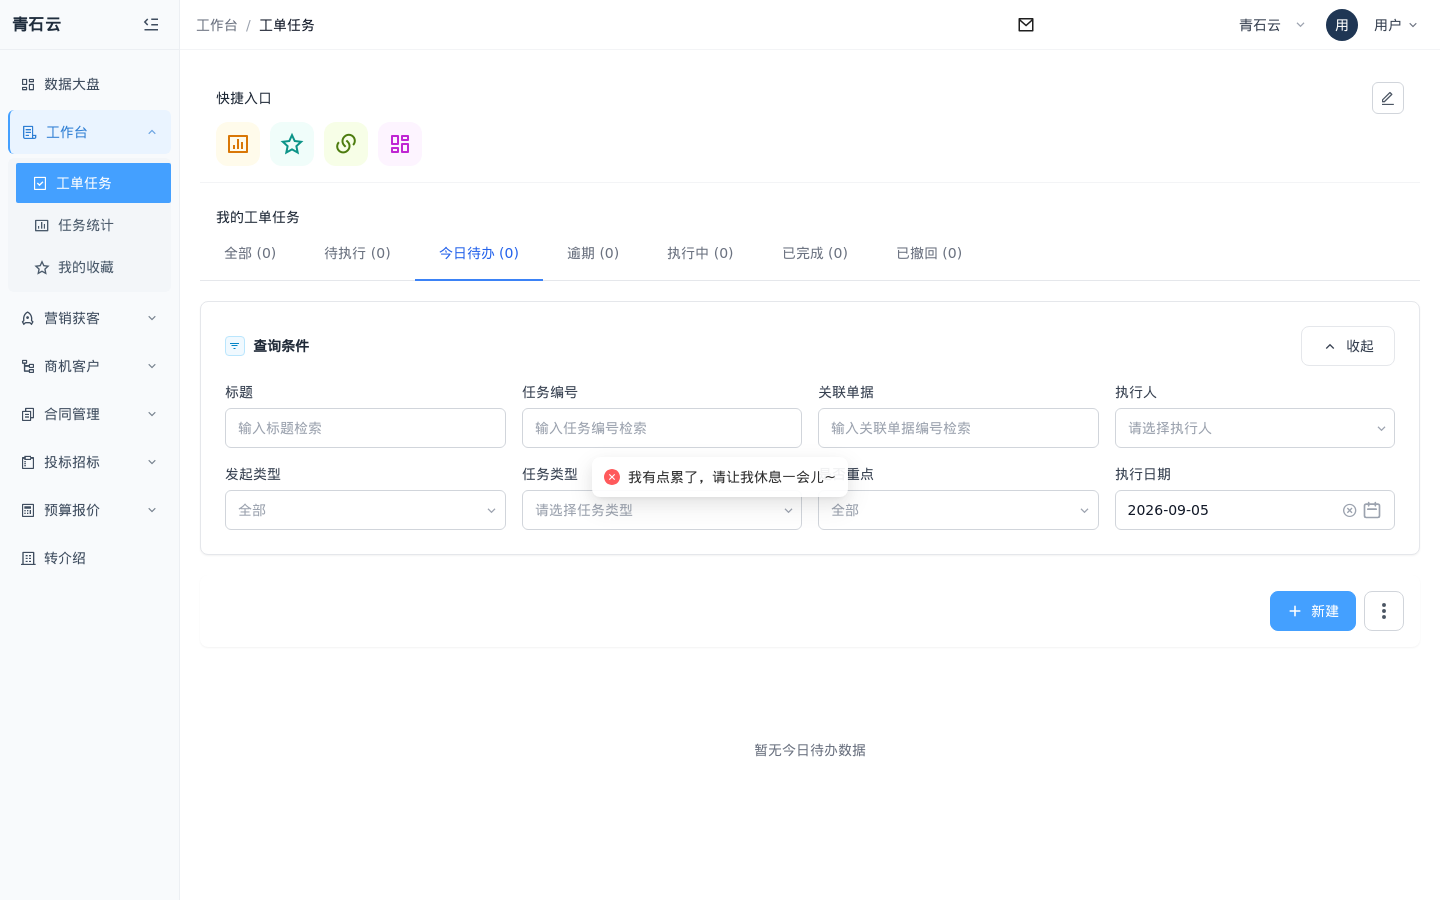This screenshot has height=900, width=1440.
Task: Open the green link shortcut icon
Action: click(x=346, y=144)
